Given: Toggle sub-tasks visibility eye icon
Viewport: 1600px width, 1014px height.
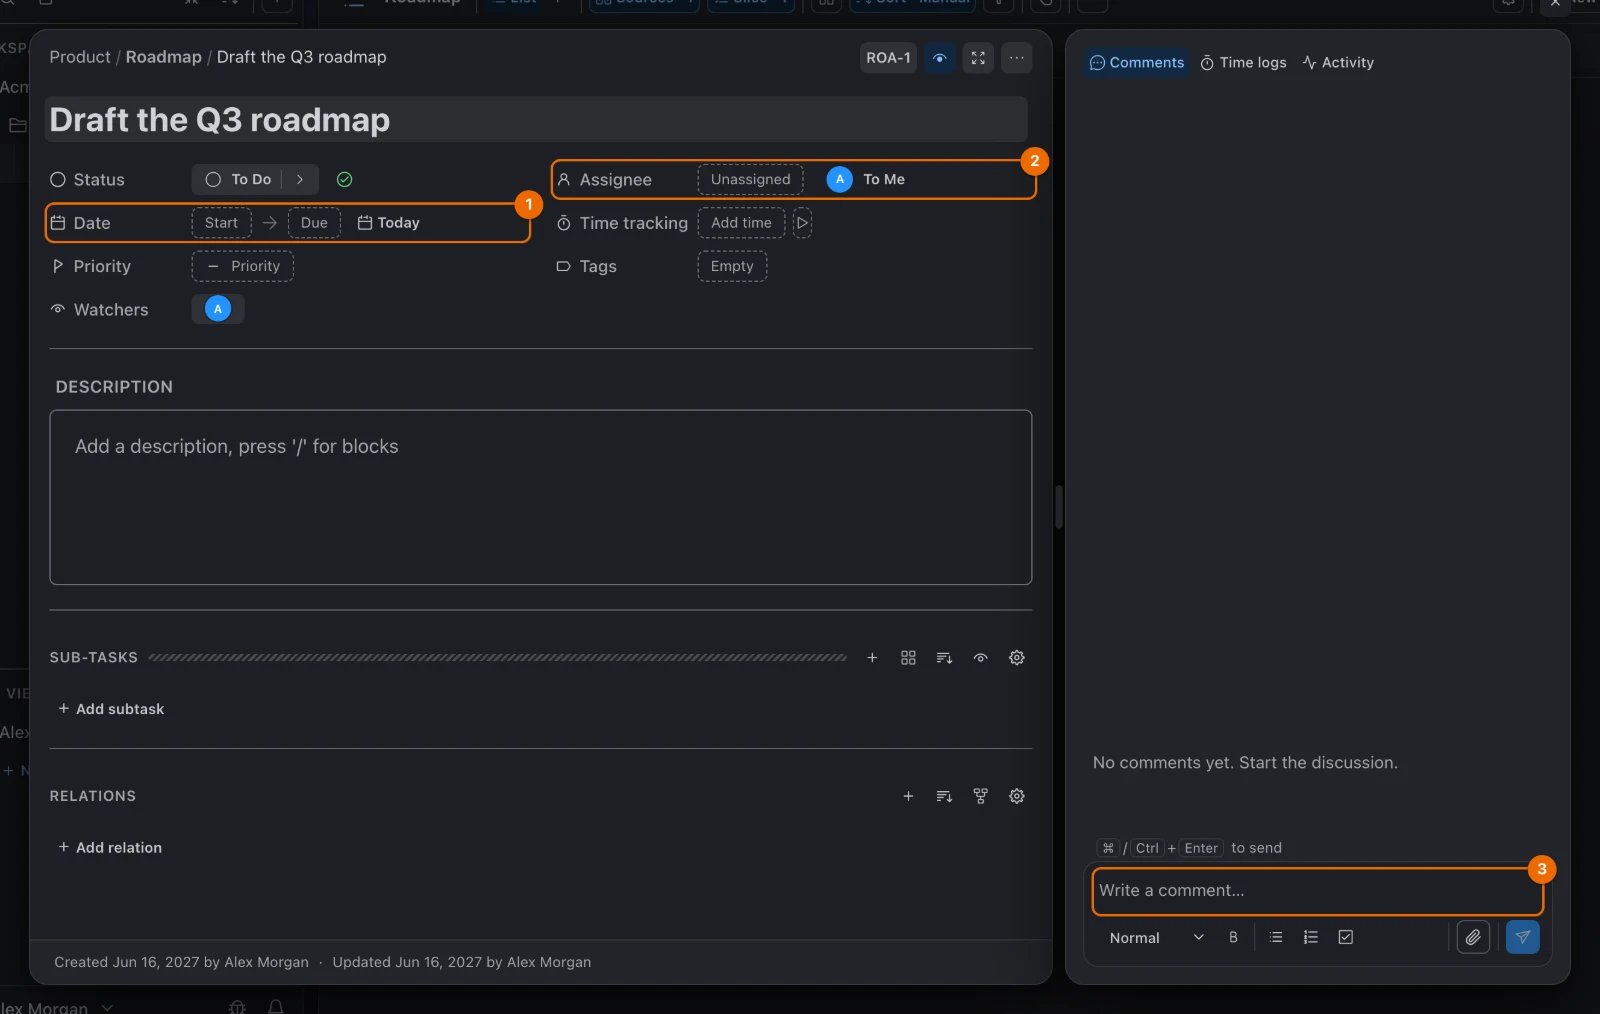Looking at the screenshot, I should (x=981, y=658).
